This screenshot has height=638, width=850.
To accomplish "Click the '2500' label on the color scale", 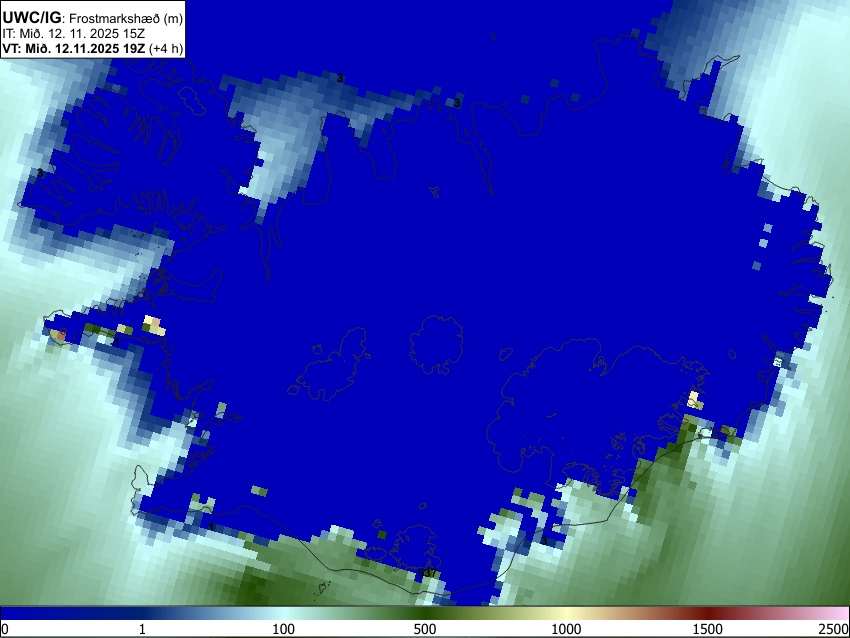I will coord(834,629).
